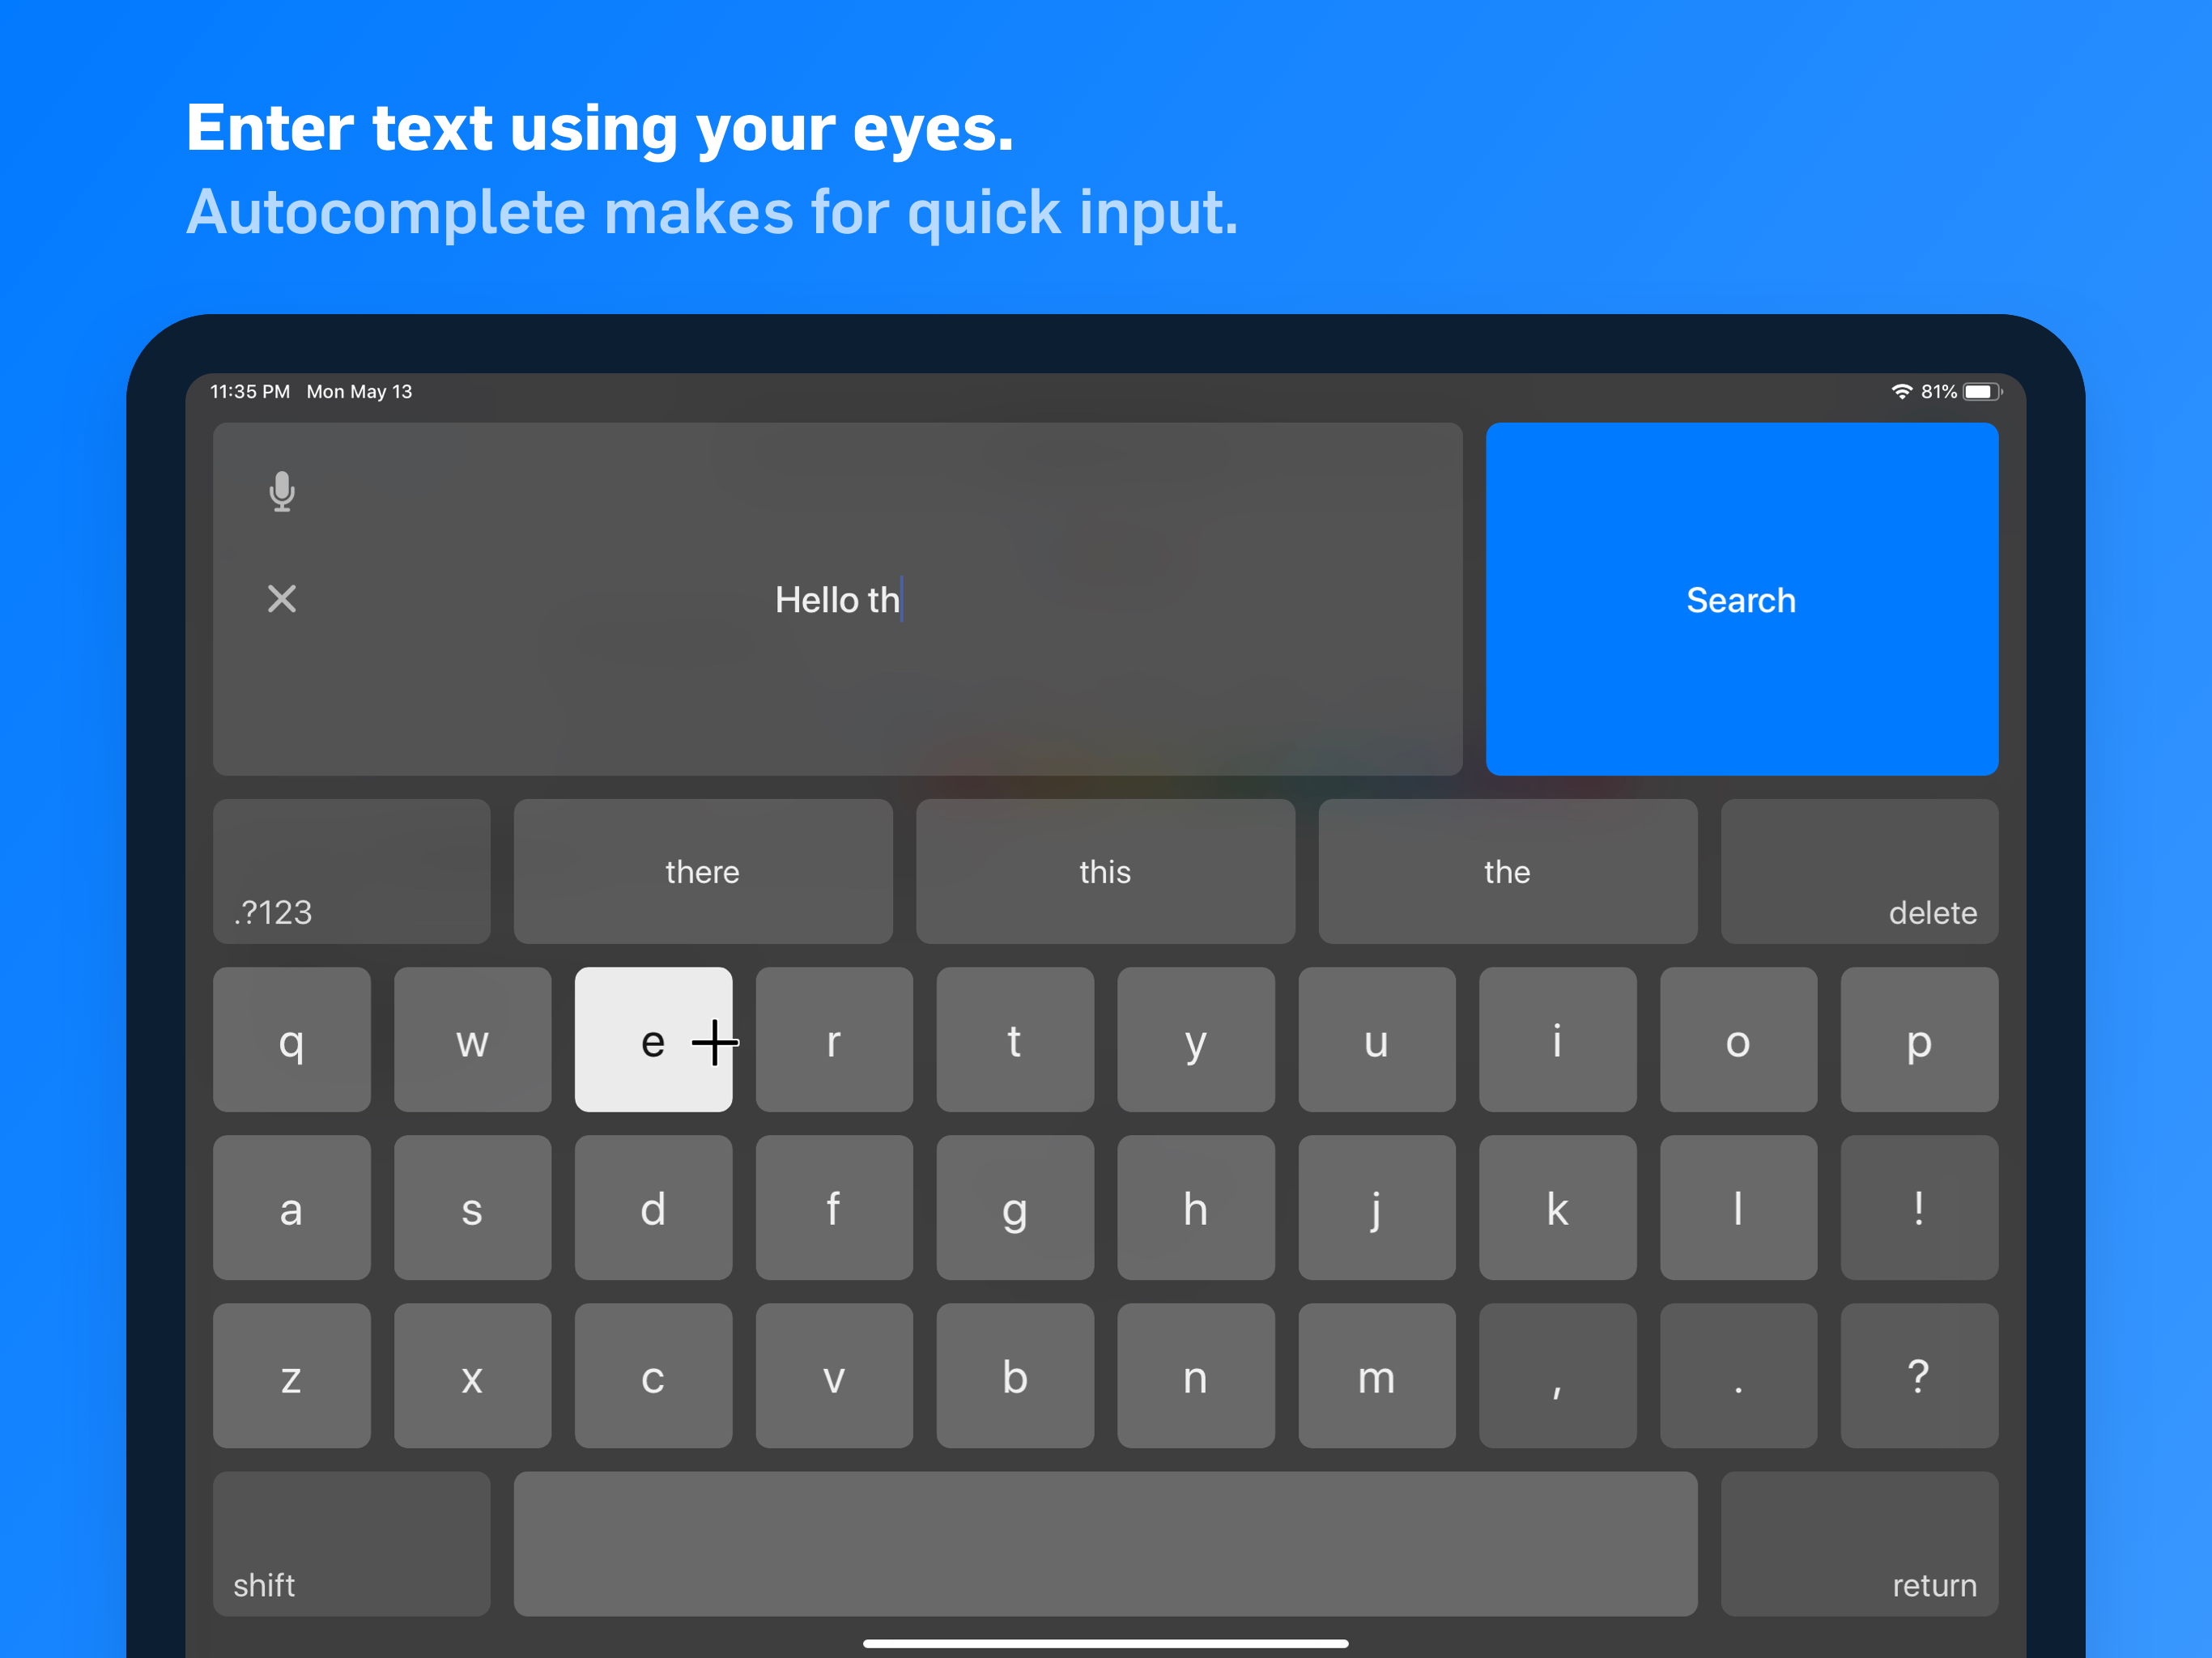Tap the f key

tap(834, 1207)
